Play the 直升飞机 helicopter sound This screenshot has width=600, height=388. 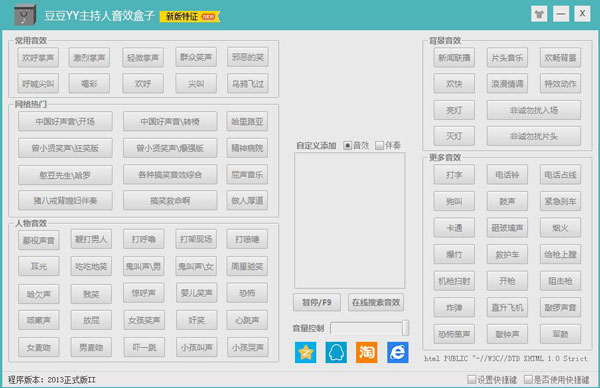click(x=507, y=307)
